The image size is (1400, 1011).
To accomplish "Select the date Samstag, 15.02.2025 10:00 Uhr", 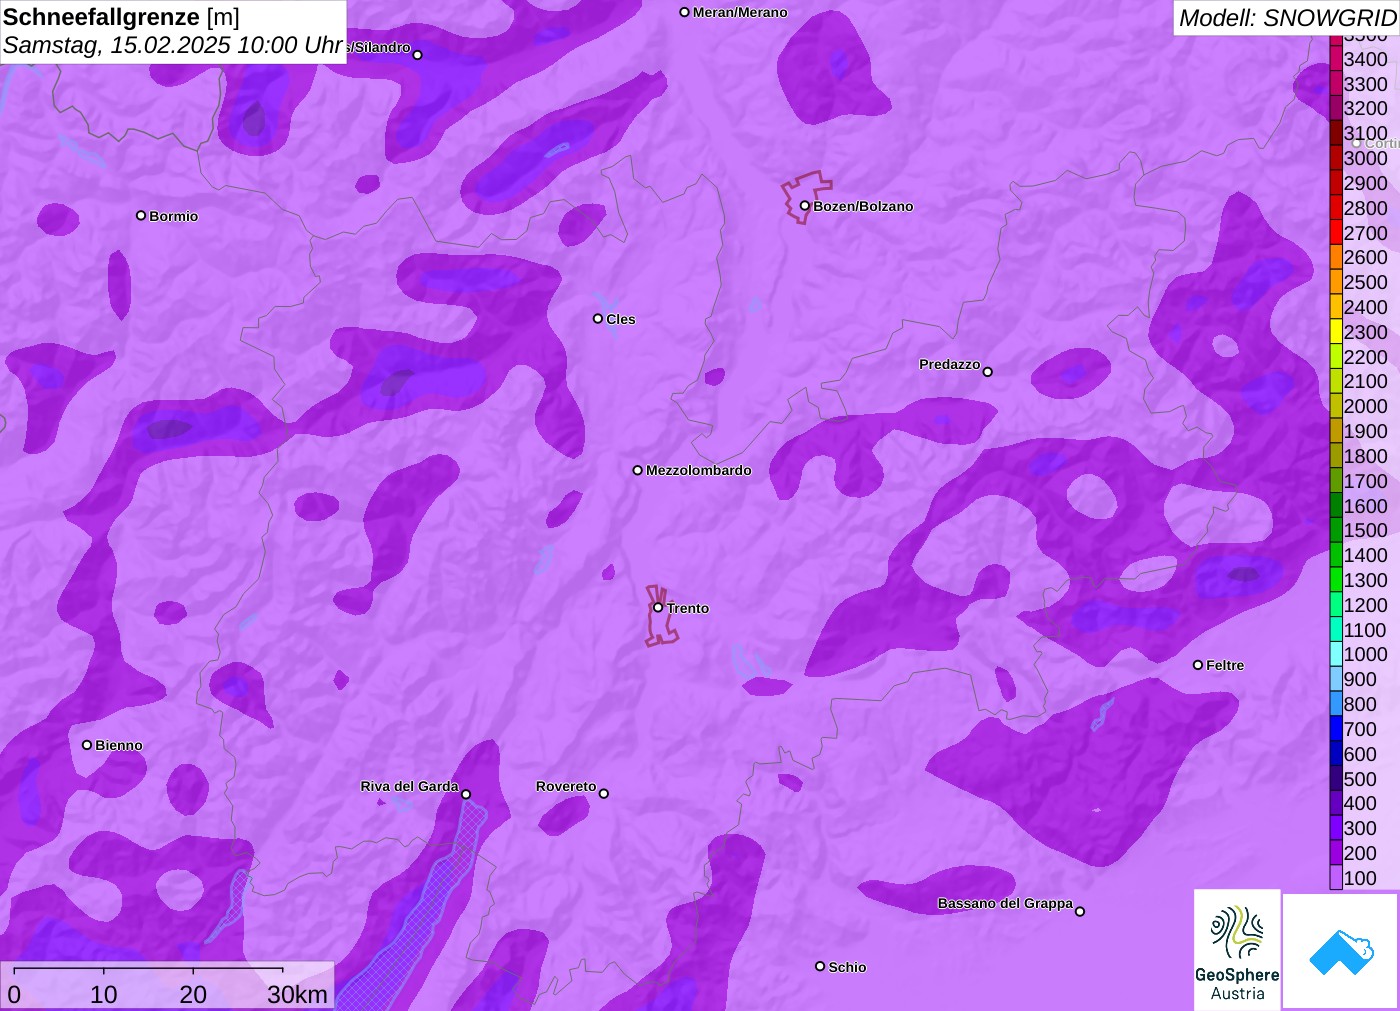I will [173, 45].
